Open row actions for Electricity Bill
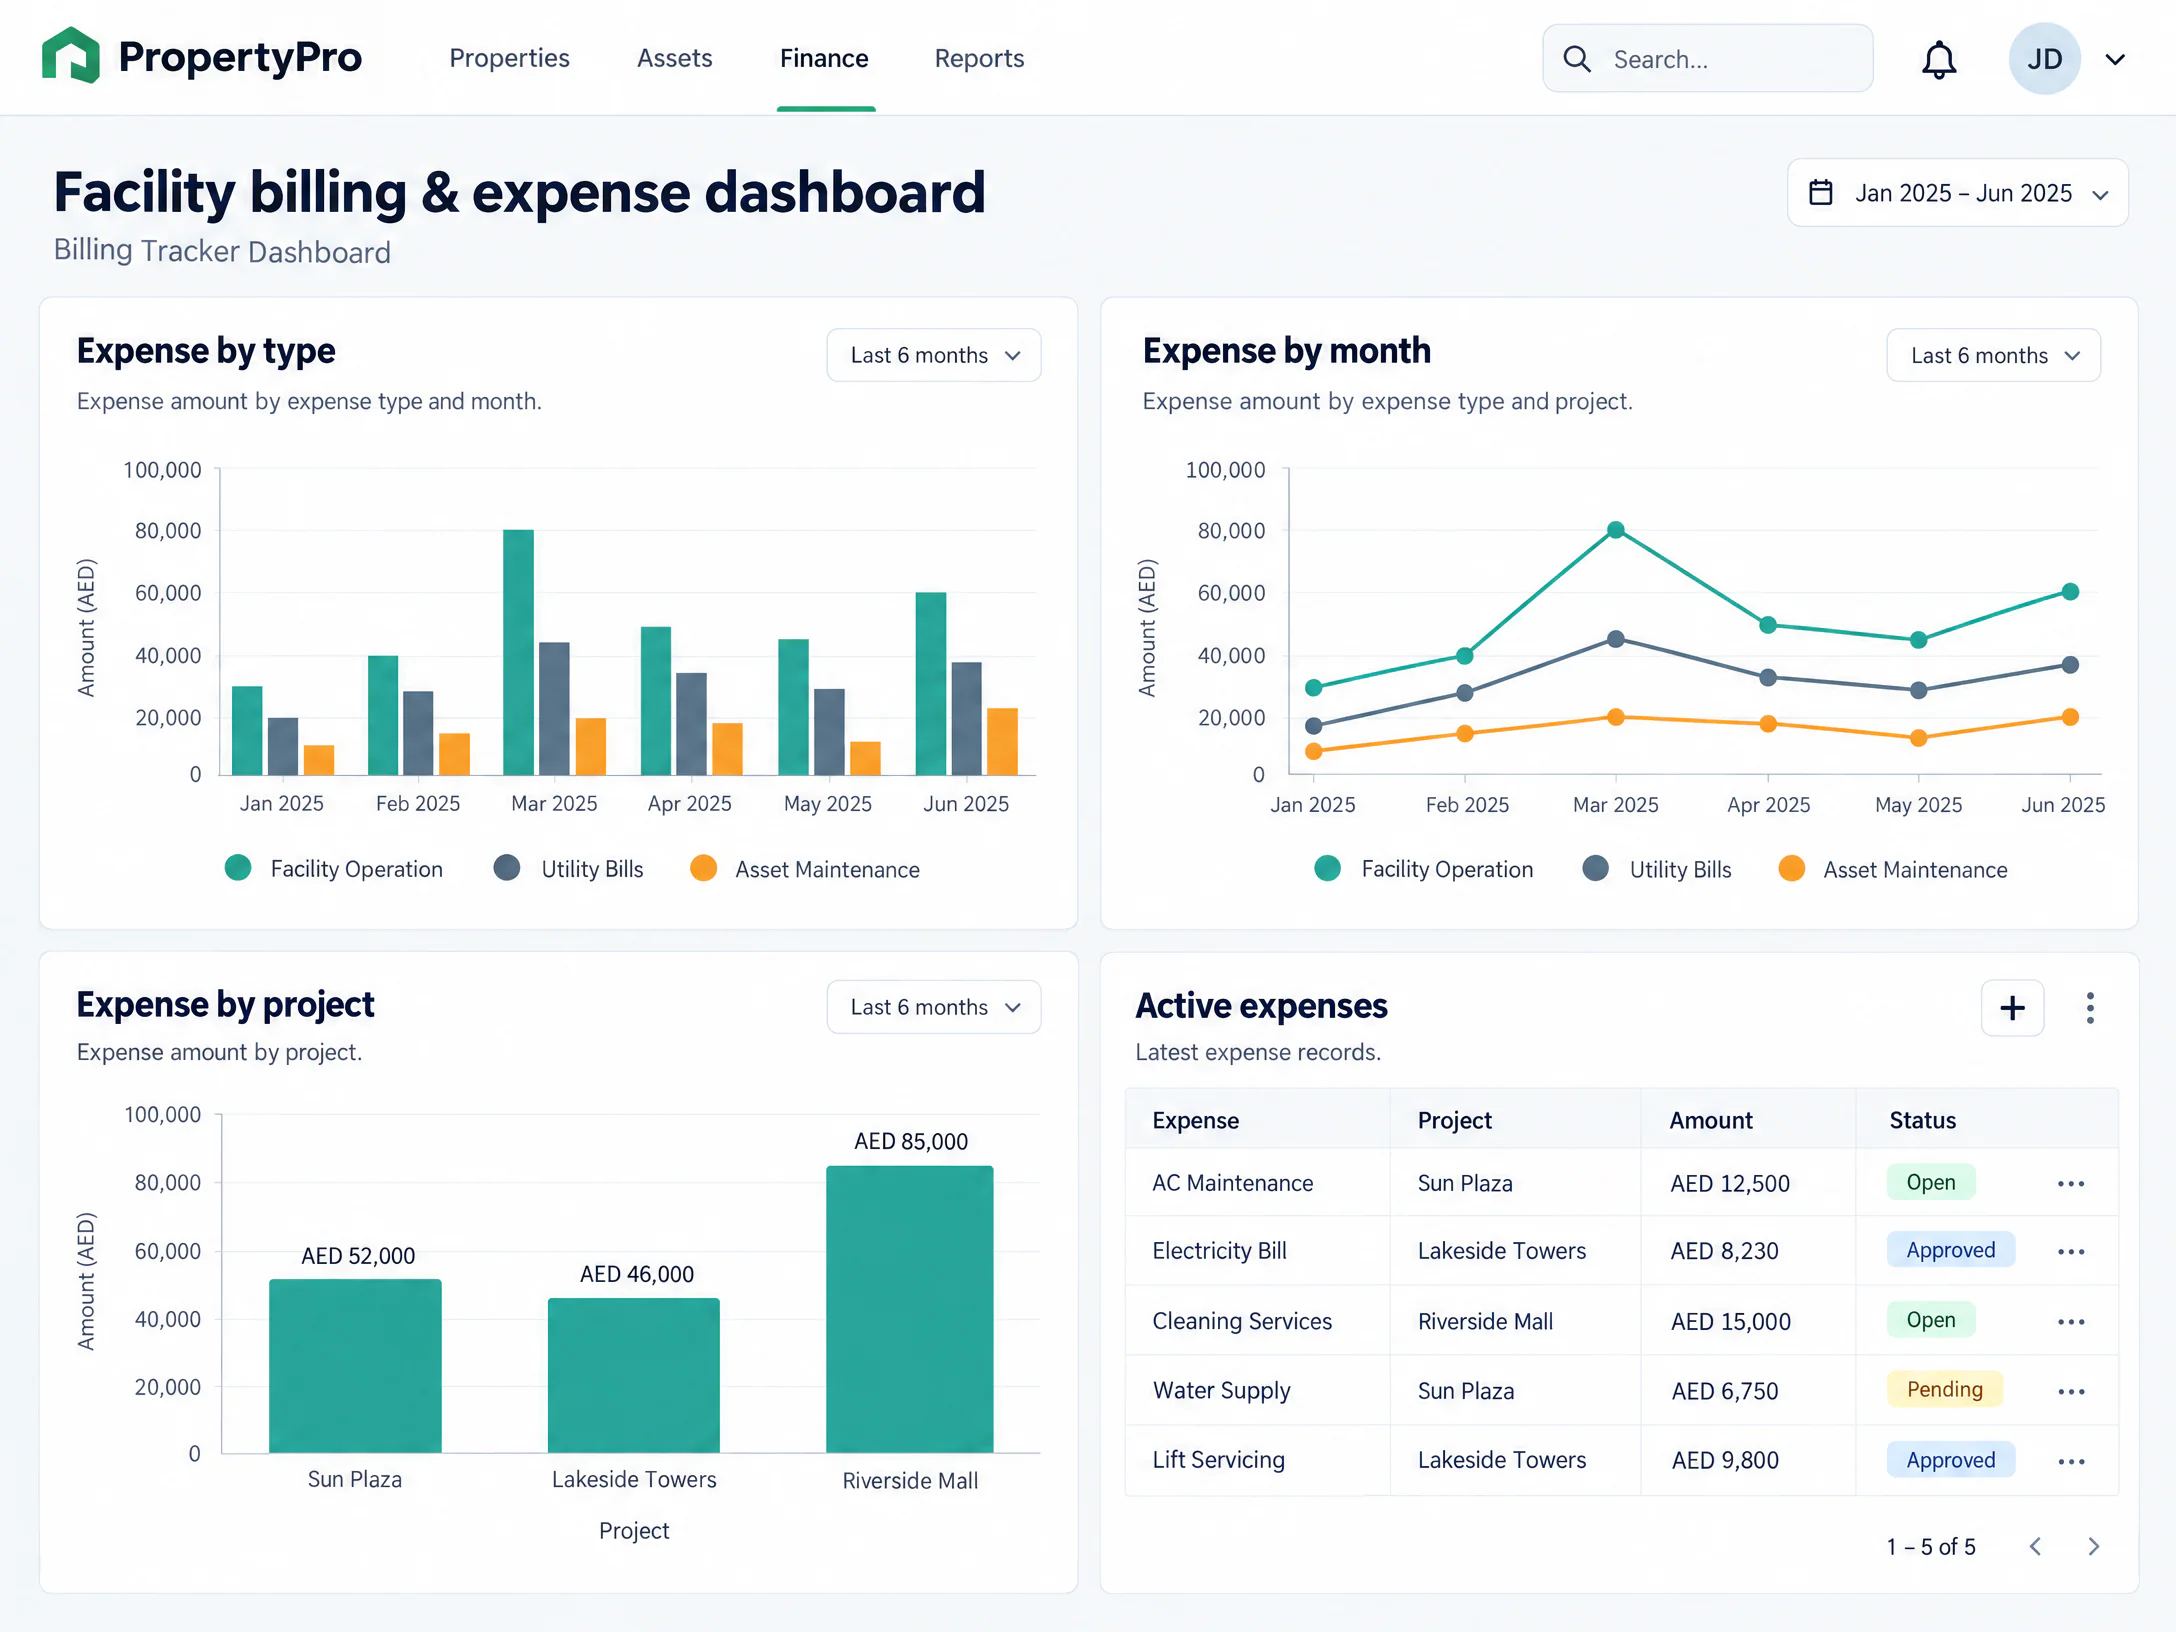The image size is (2176, 1632). (2071, 1252)
